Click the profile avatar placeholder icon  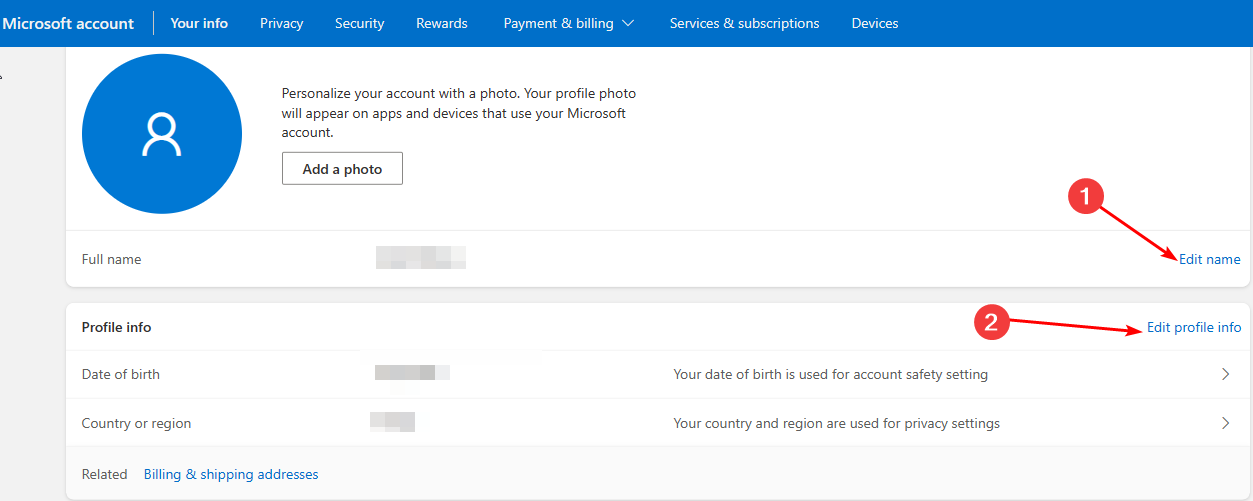(x=161, y=135)
